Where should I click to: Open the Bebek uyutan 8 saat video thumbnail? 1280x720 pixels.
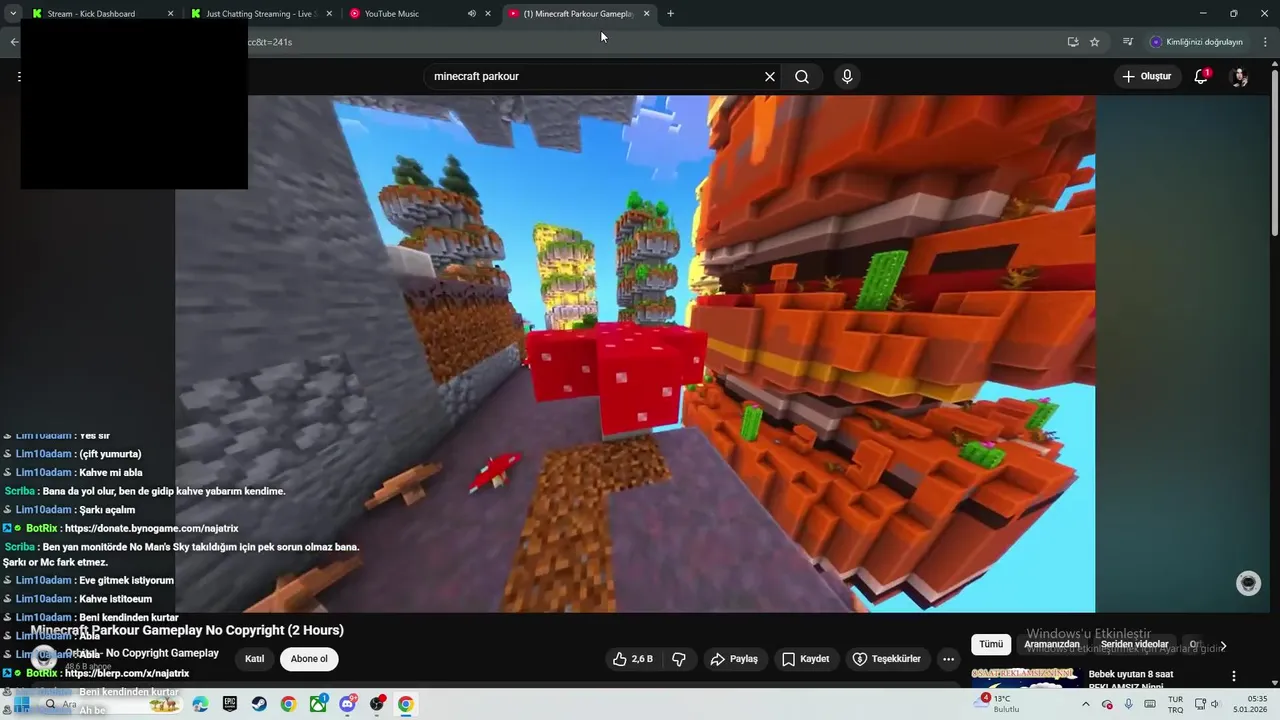(x=1026, y=677)
